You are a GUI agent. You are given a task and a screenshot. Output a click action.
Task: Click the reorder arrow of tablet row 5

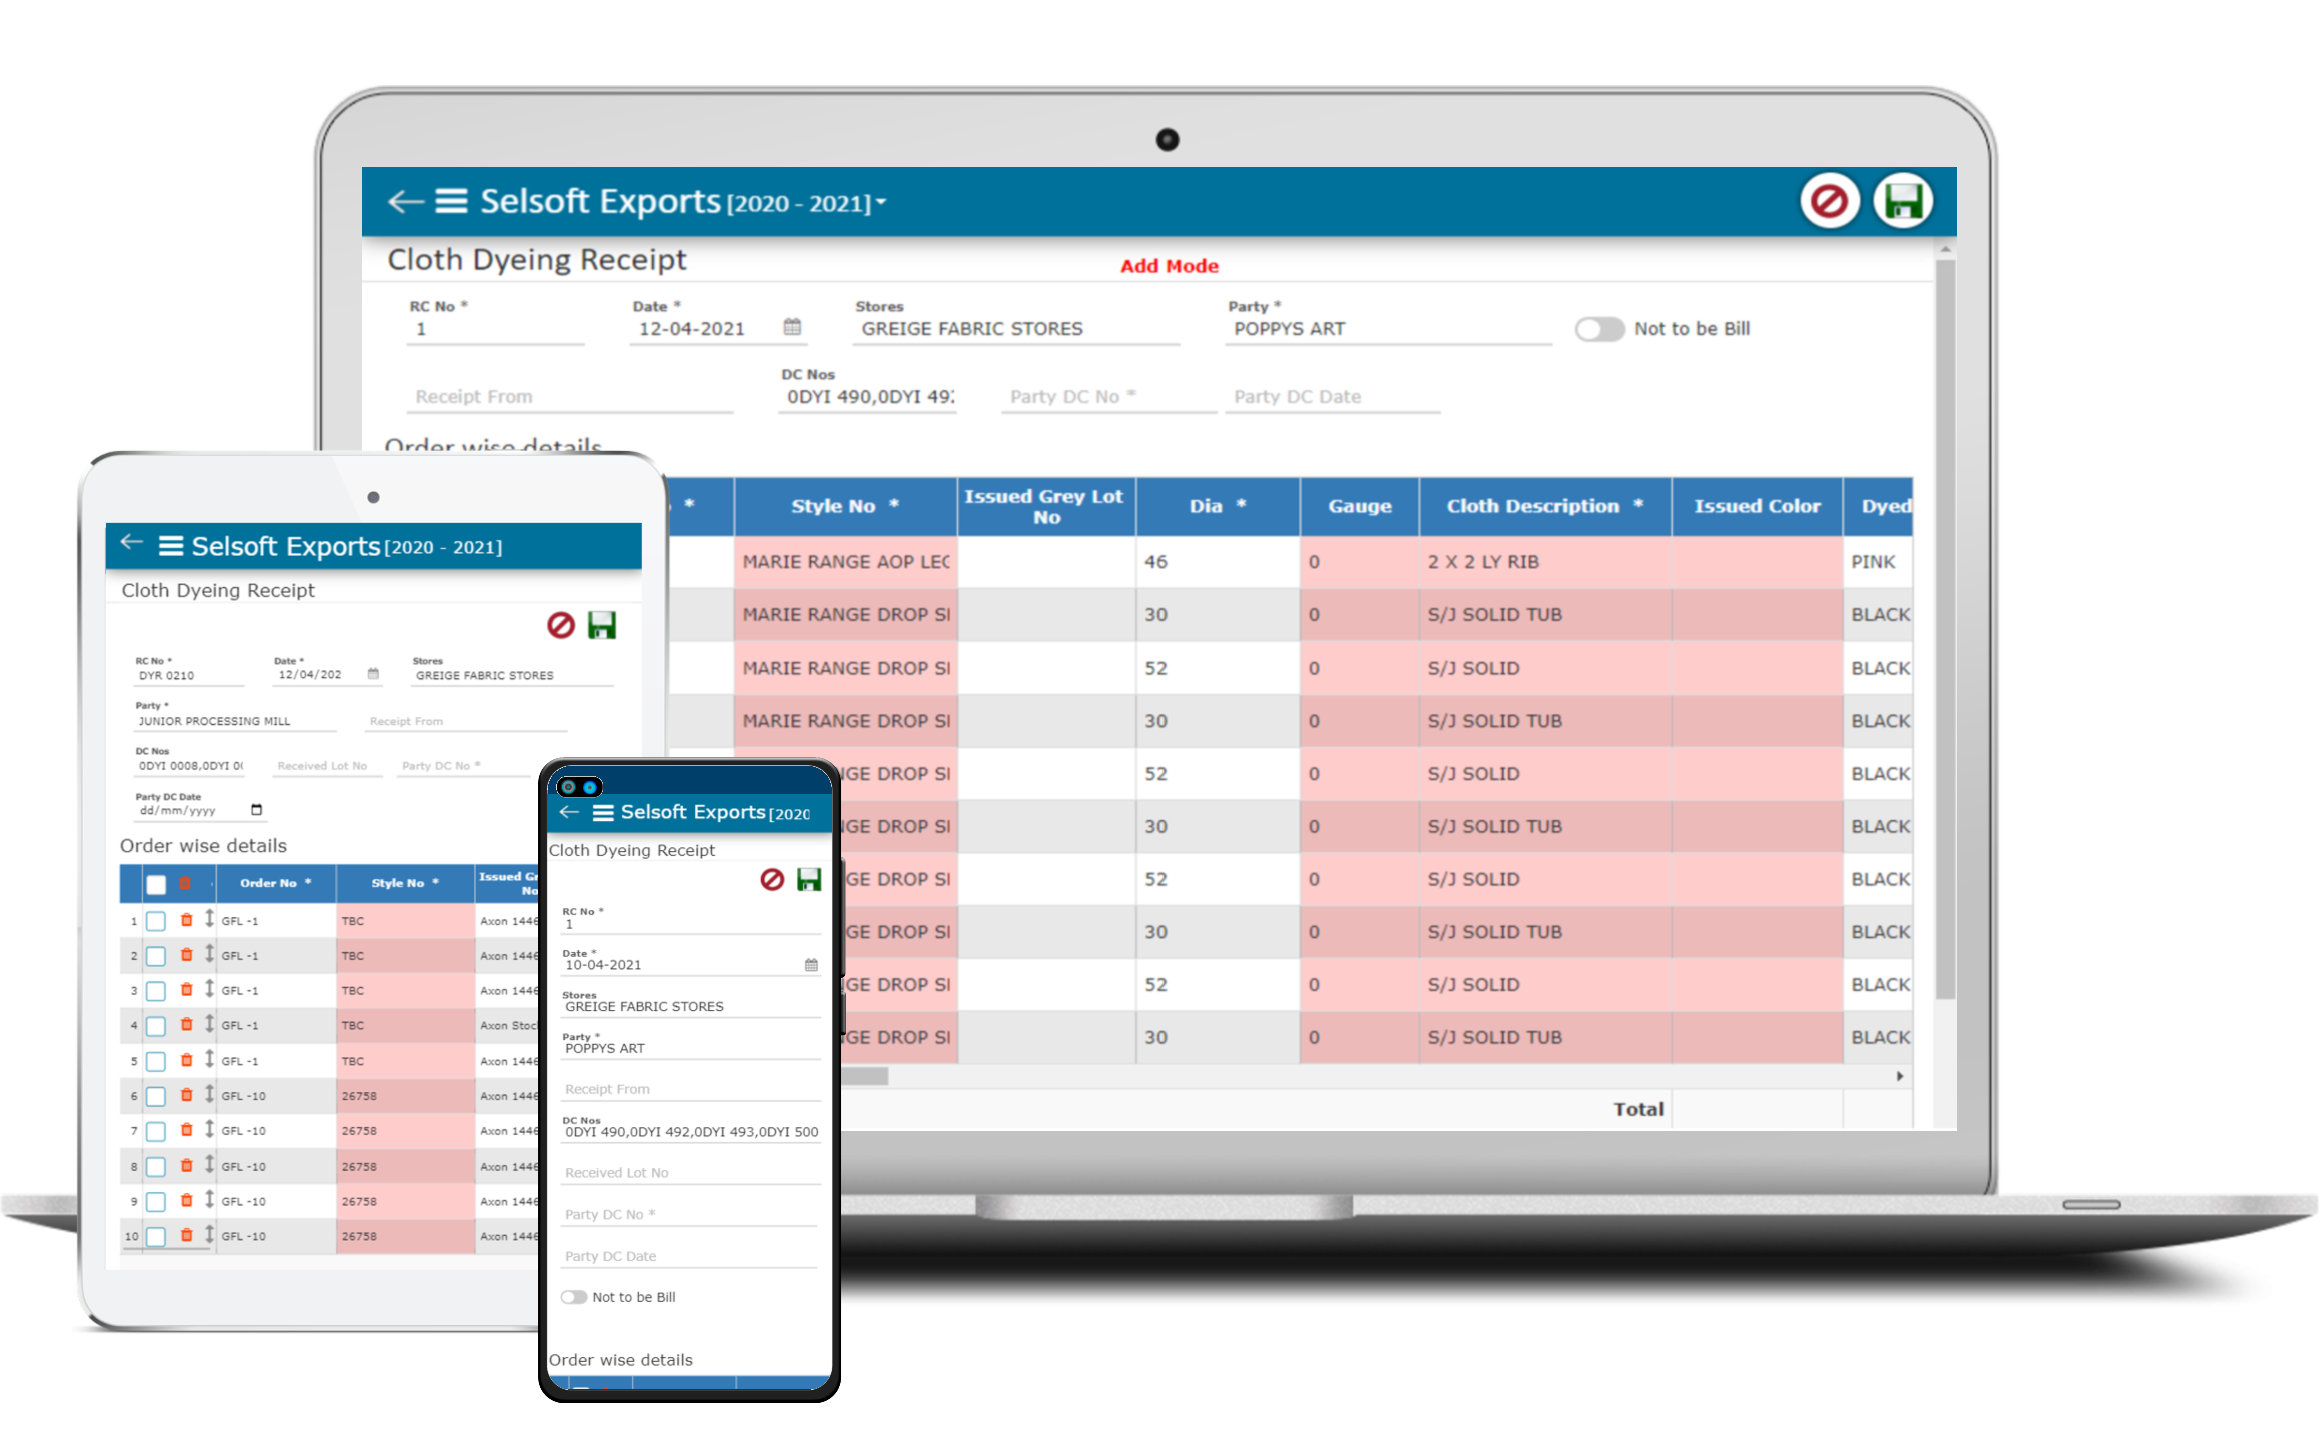coord(209,1059)
